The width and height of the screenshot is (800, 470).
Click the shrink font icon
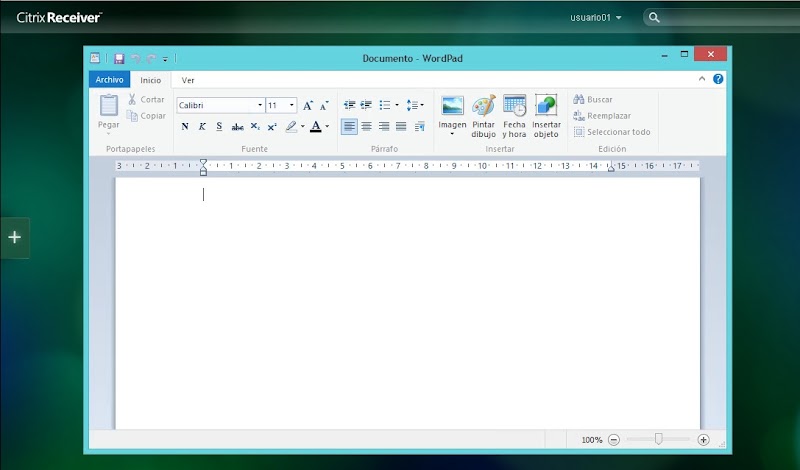(x=324, y=105)
